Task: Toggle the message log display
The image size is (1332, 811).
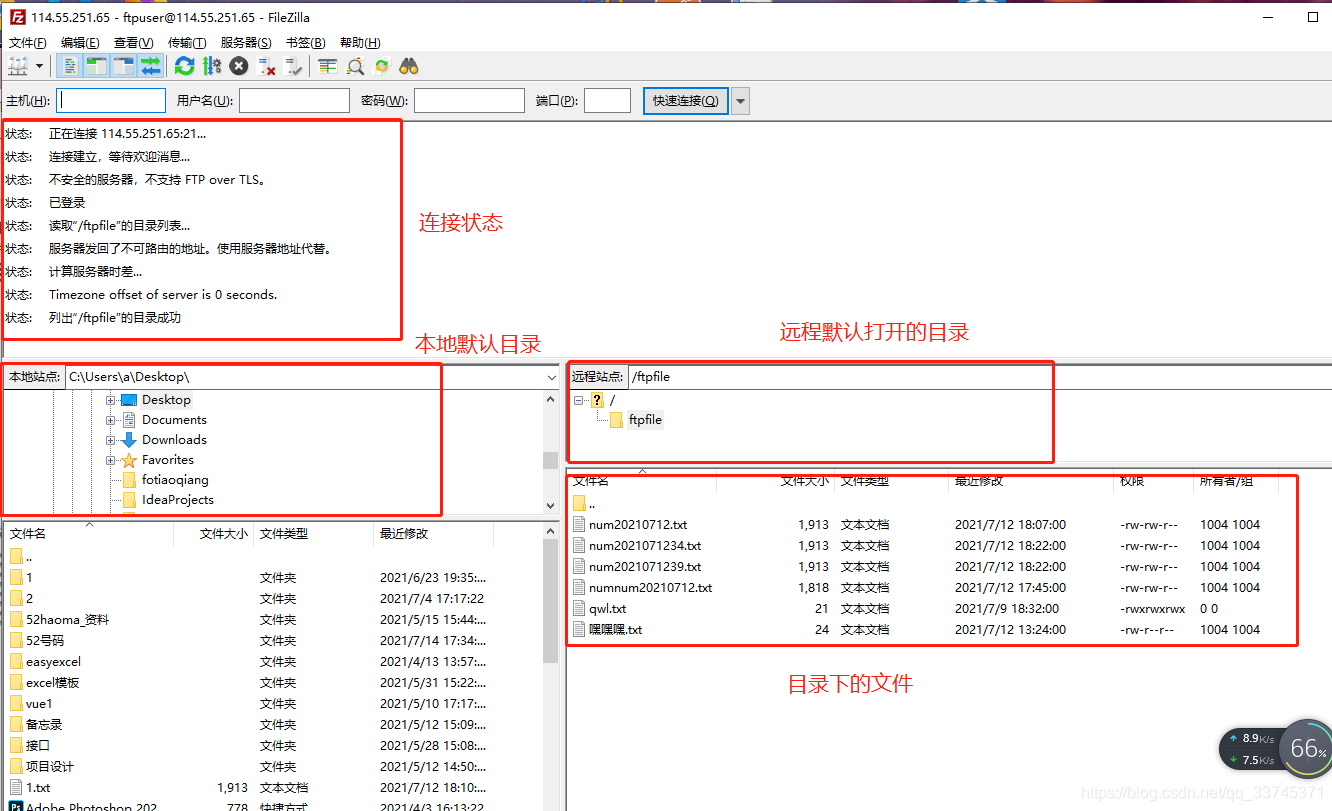Action: [x=70, y=66]
